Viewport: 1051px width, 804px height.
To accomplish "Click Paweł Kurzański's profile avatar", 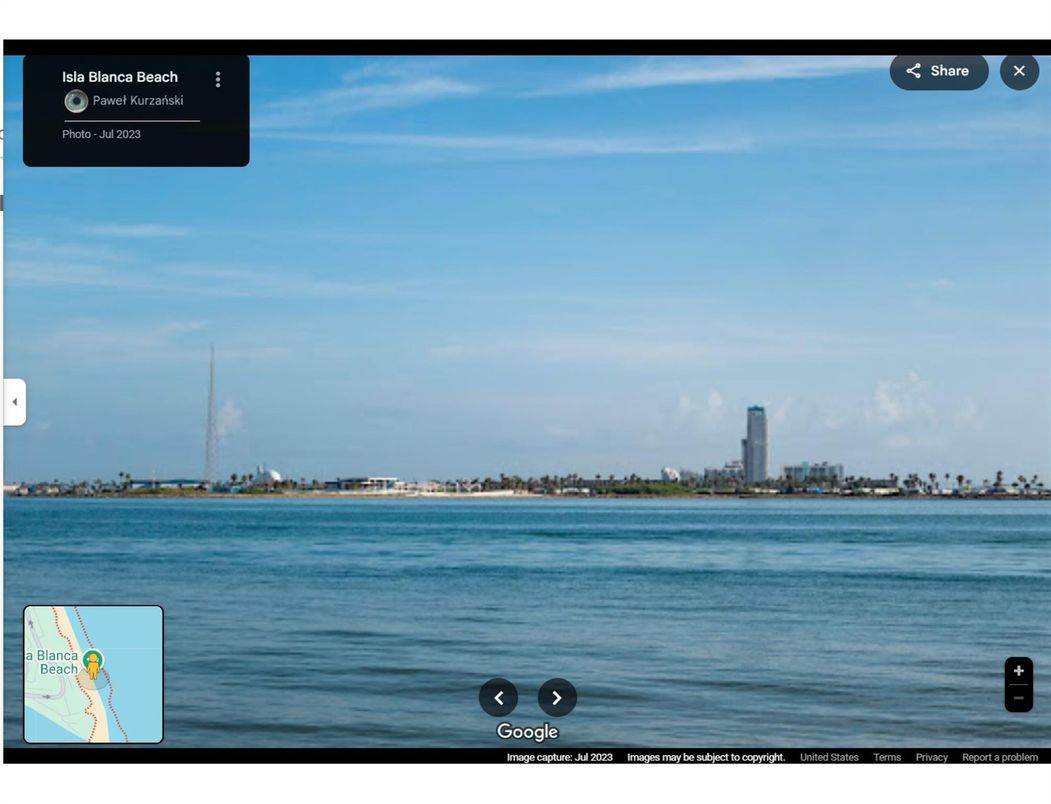I will (x=76, y=101).
